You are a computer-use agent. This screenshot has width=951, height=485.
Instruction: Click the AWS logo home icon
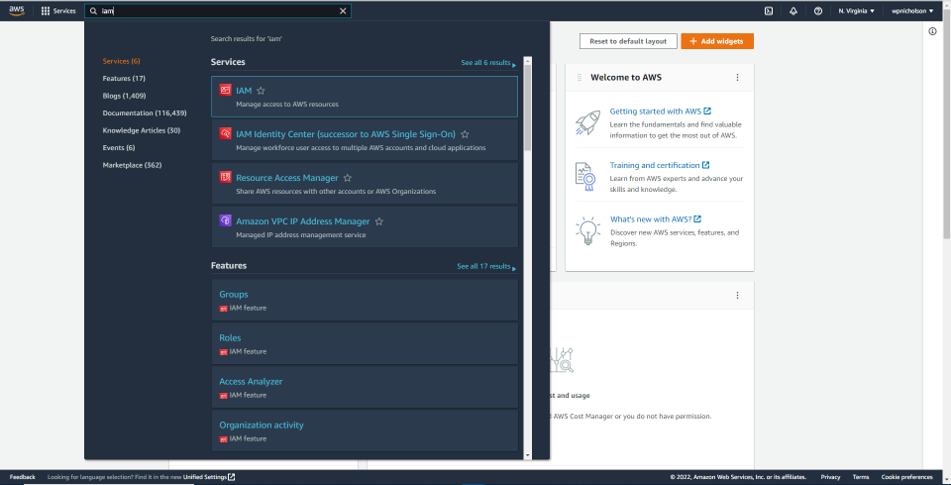click(x=17, y=10)
